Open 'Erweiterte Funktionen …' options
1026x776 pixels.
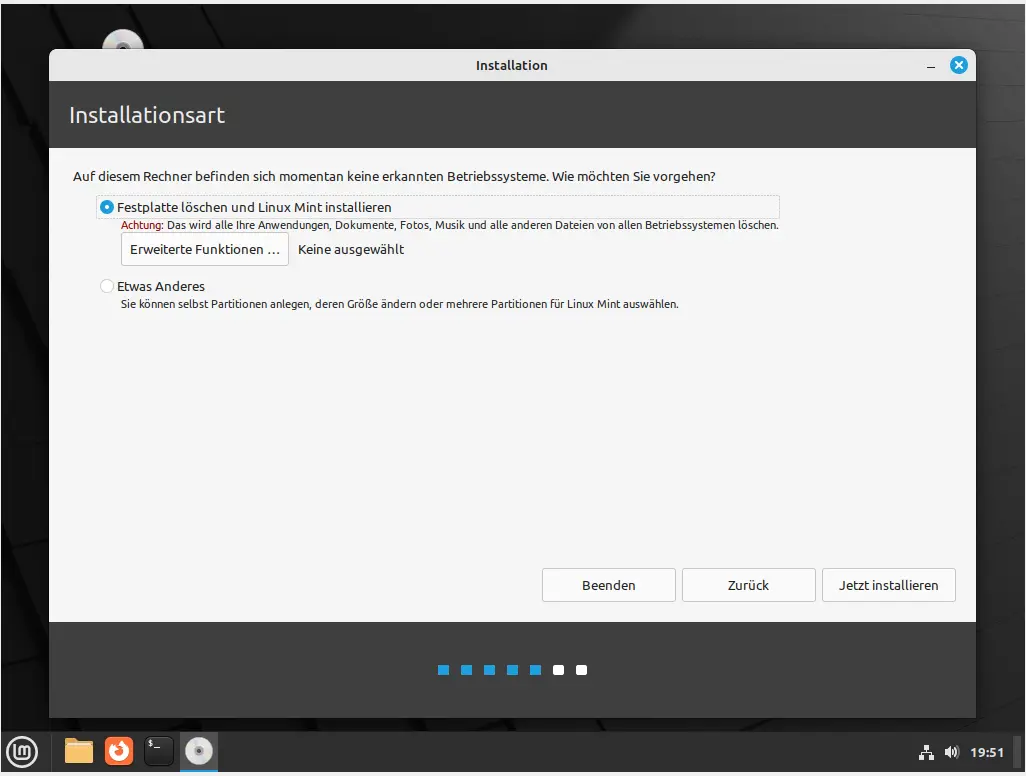[x=205, y=249]
